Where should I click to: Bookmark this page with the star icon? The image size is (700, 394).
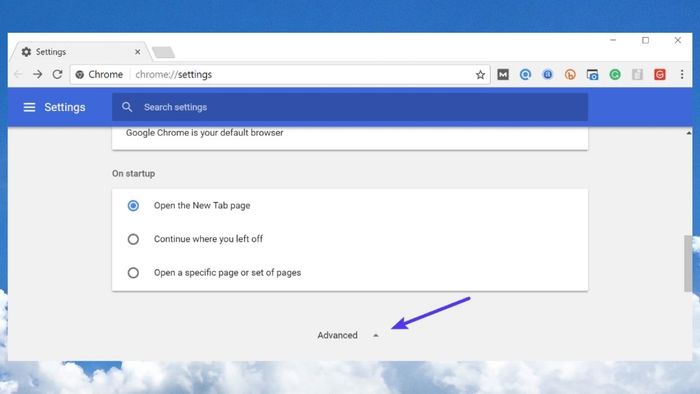(480, 75)
